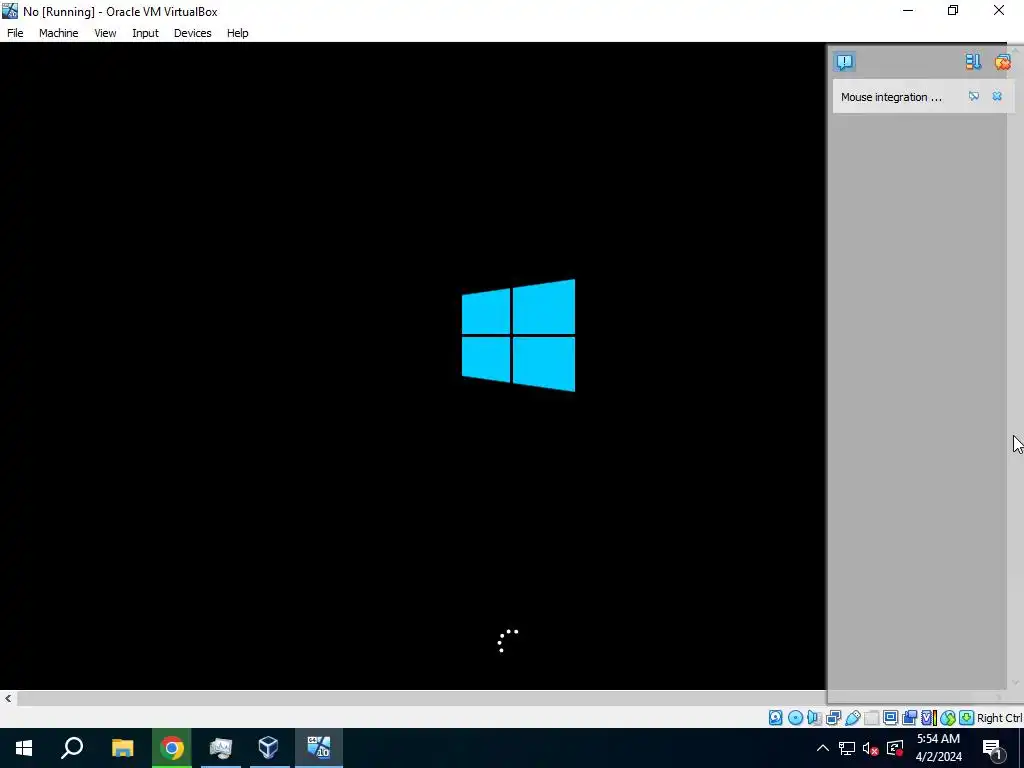Screen dimensions: 1024x768
Task: Restore down the VirtualBox window
Action: 953,10
